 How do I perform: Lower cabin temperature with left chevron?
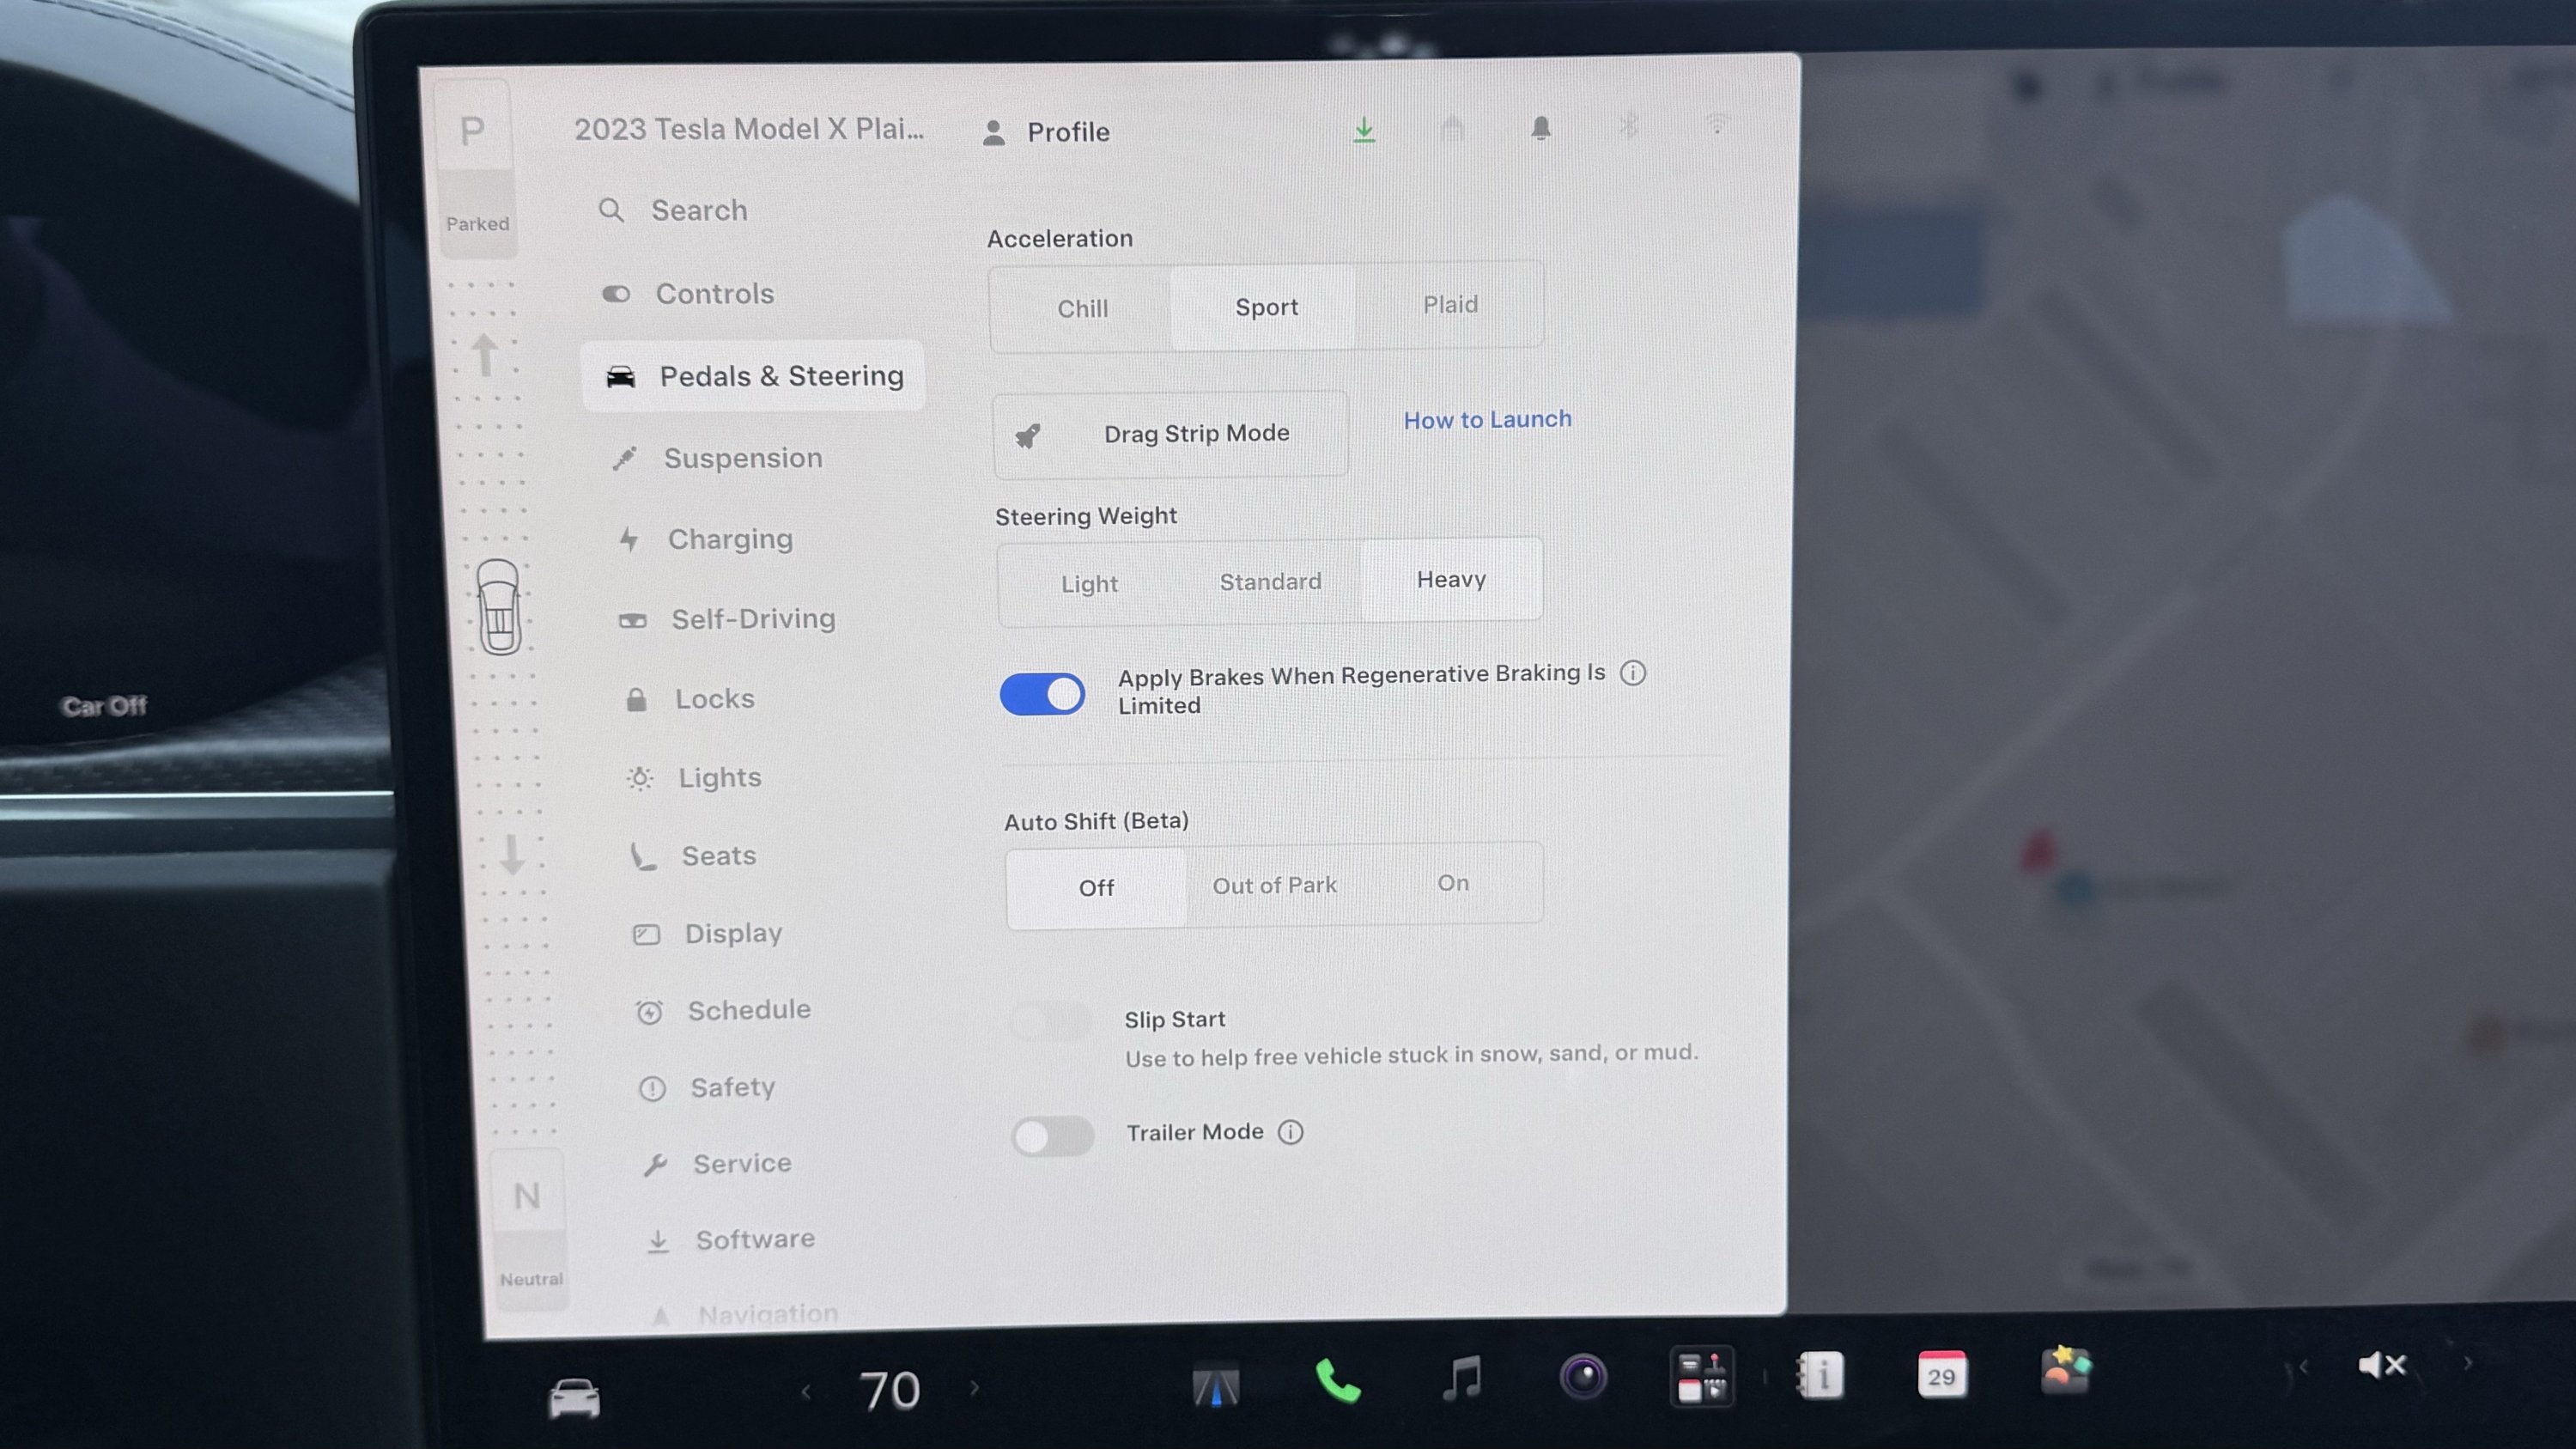coord(806,1391)
